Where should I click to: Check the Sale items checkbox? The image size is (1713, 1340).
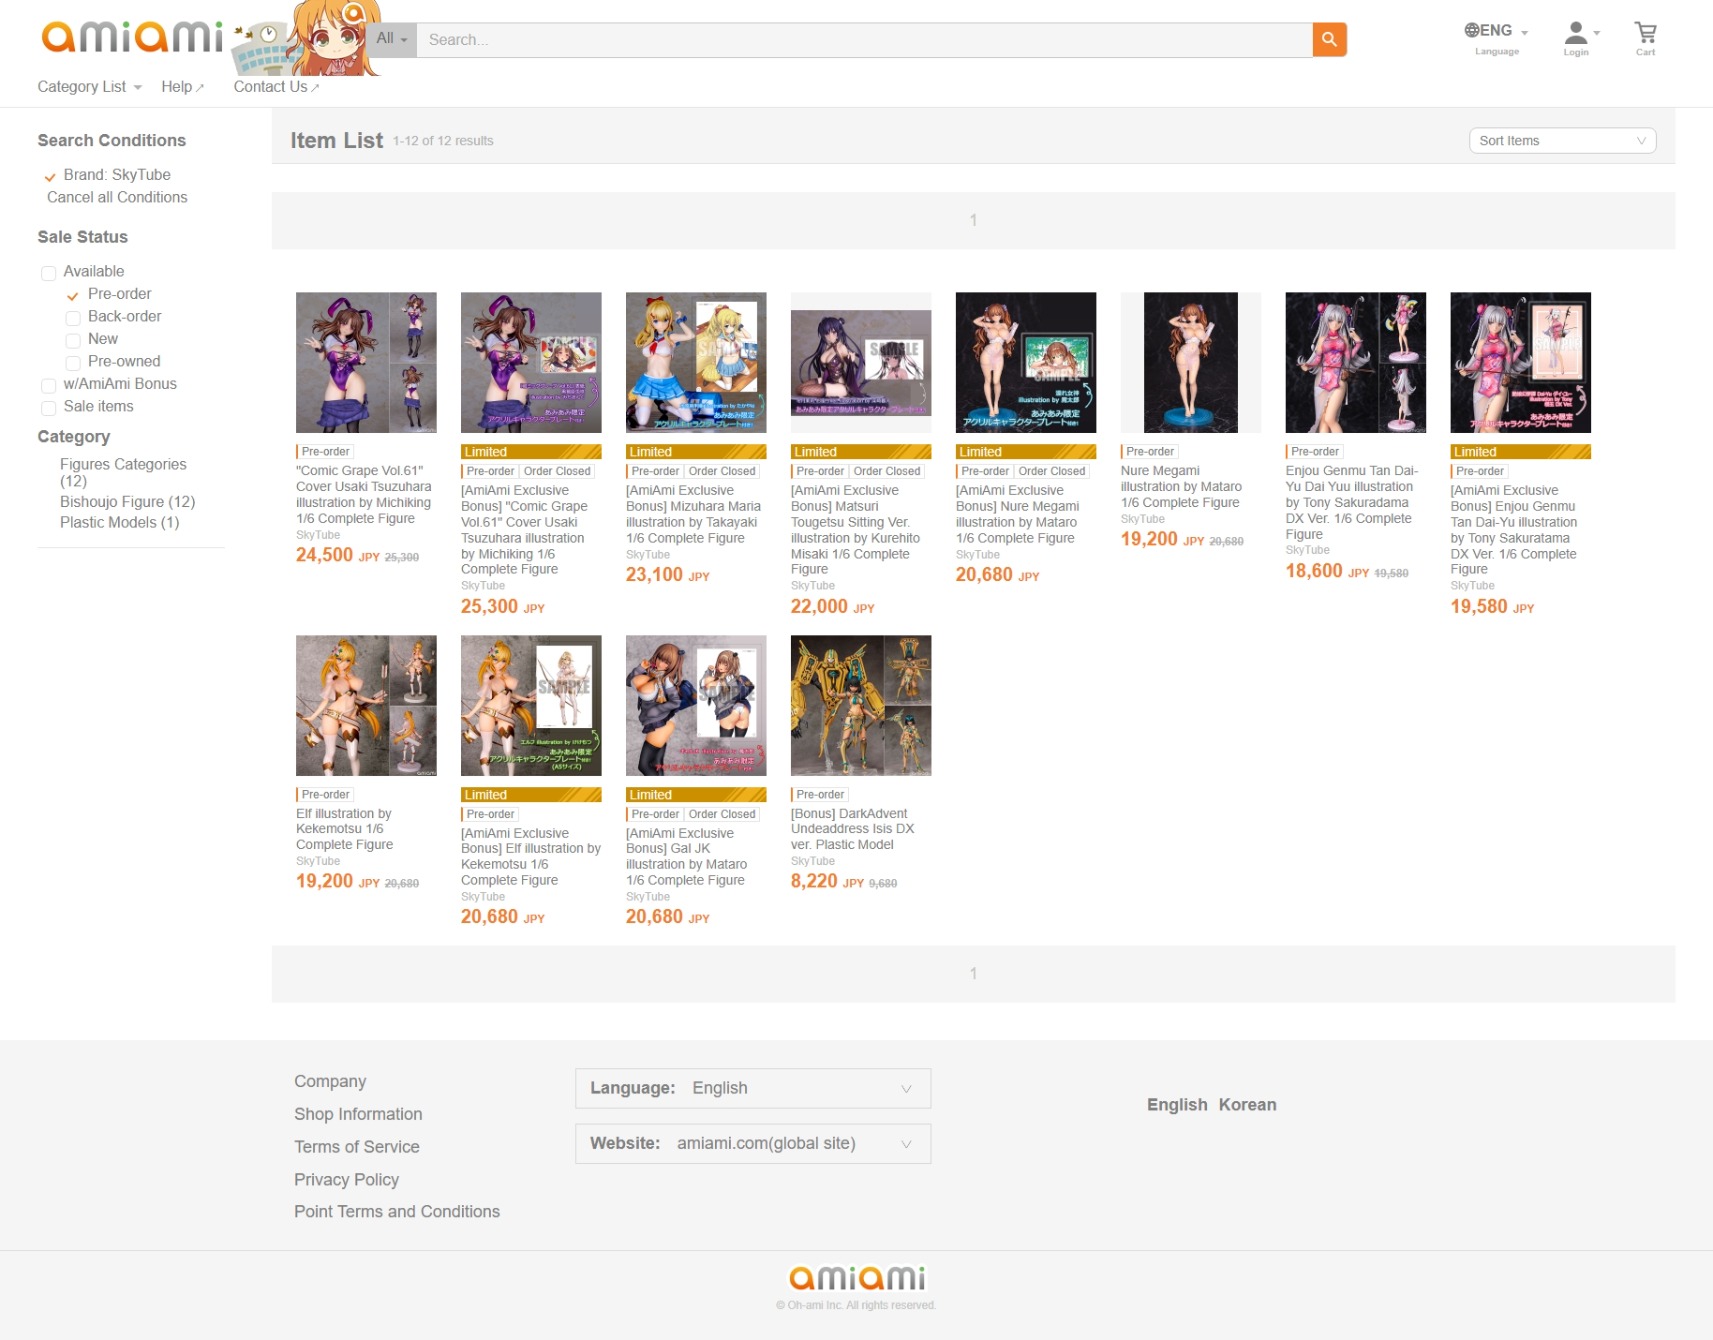[x=48, y=407]
